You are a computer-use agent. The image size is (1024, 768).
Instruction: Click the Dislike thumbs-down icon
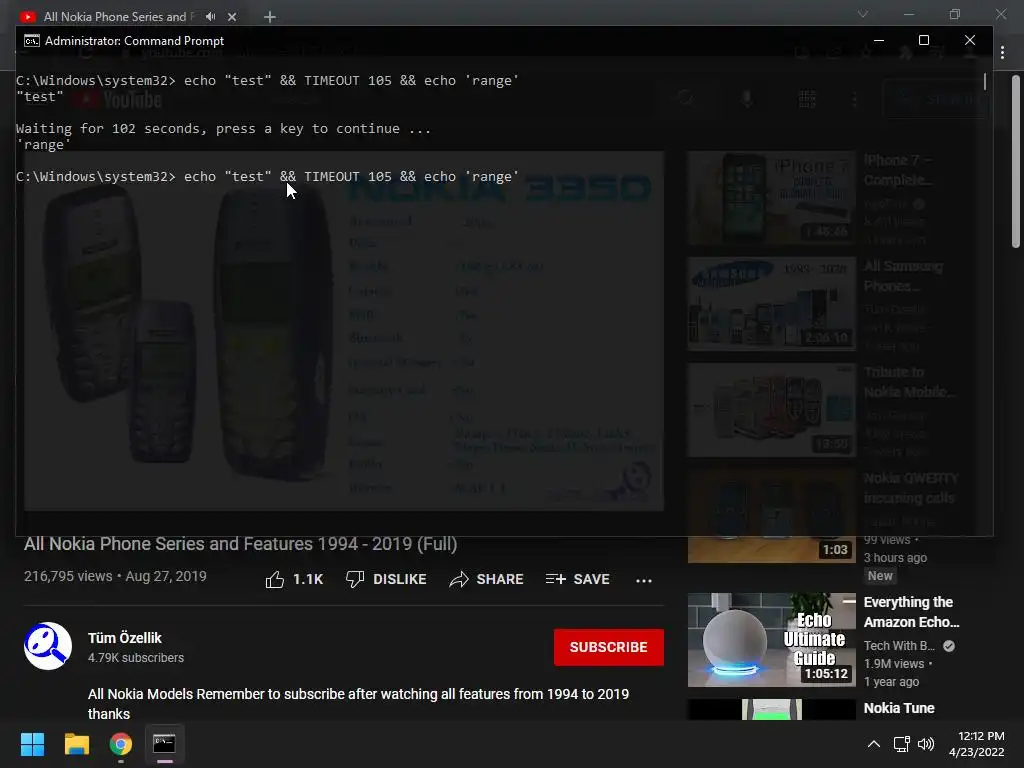355,579
